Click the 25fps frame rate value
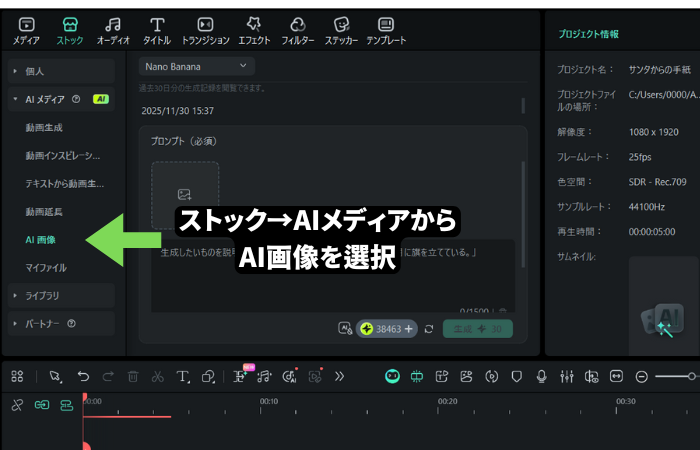This screenshot has width=700, height=450. click(640, 157)
